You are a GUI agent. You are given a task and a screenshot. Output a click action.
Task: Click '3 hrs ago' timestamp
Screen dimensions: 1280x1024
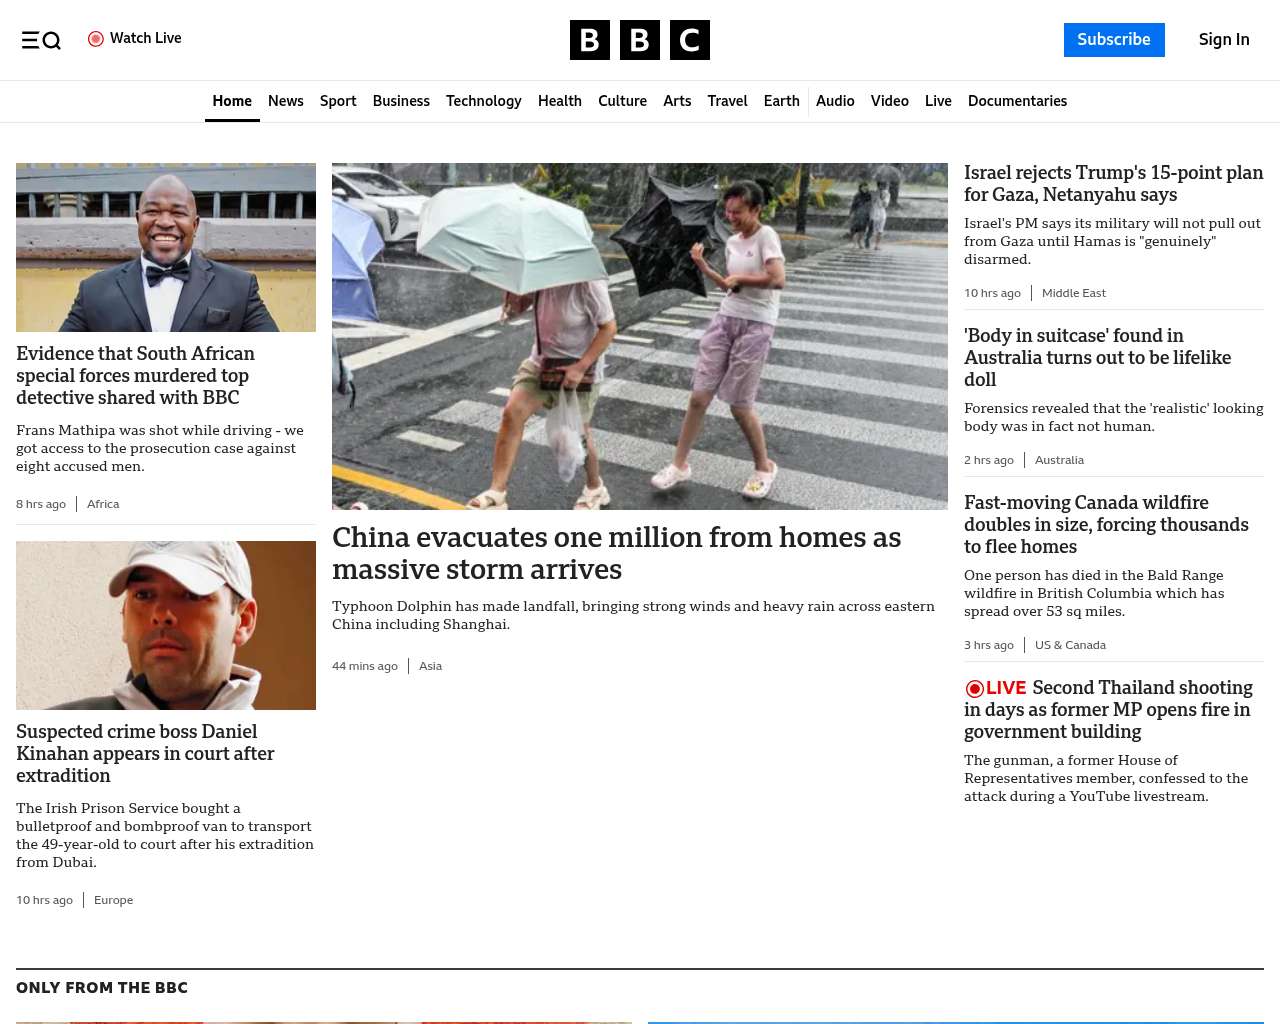989,645
